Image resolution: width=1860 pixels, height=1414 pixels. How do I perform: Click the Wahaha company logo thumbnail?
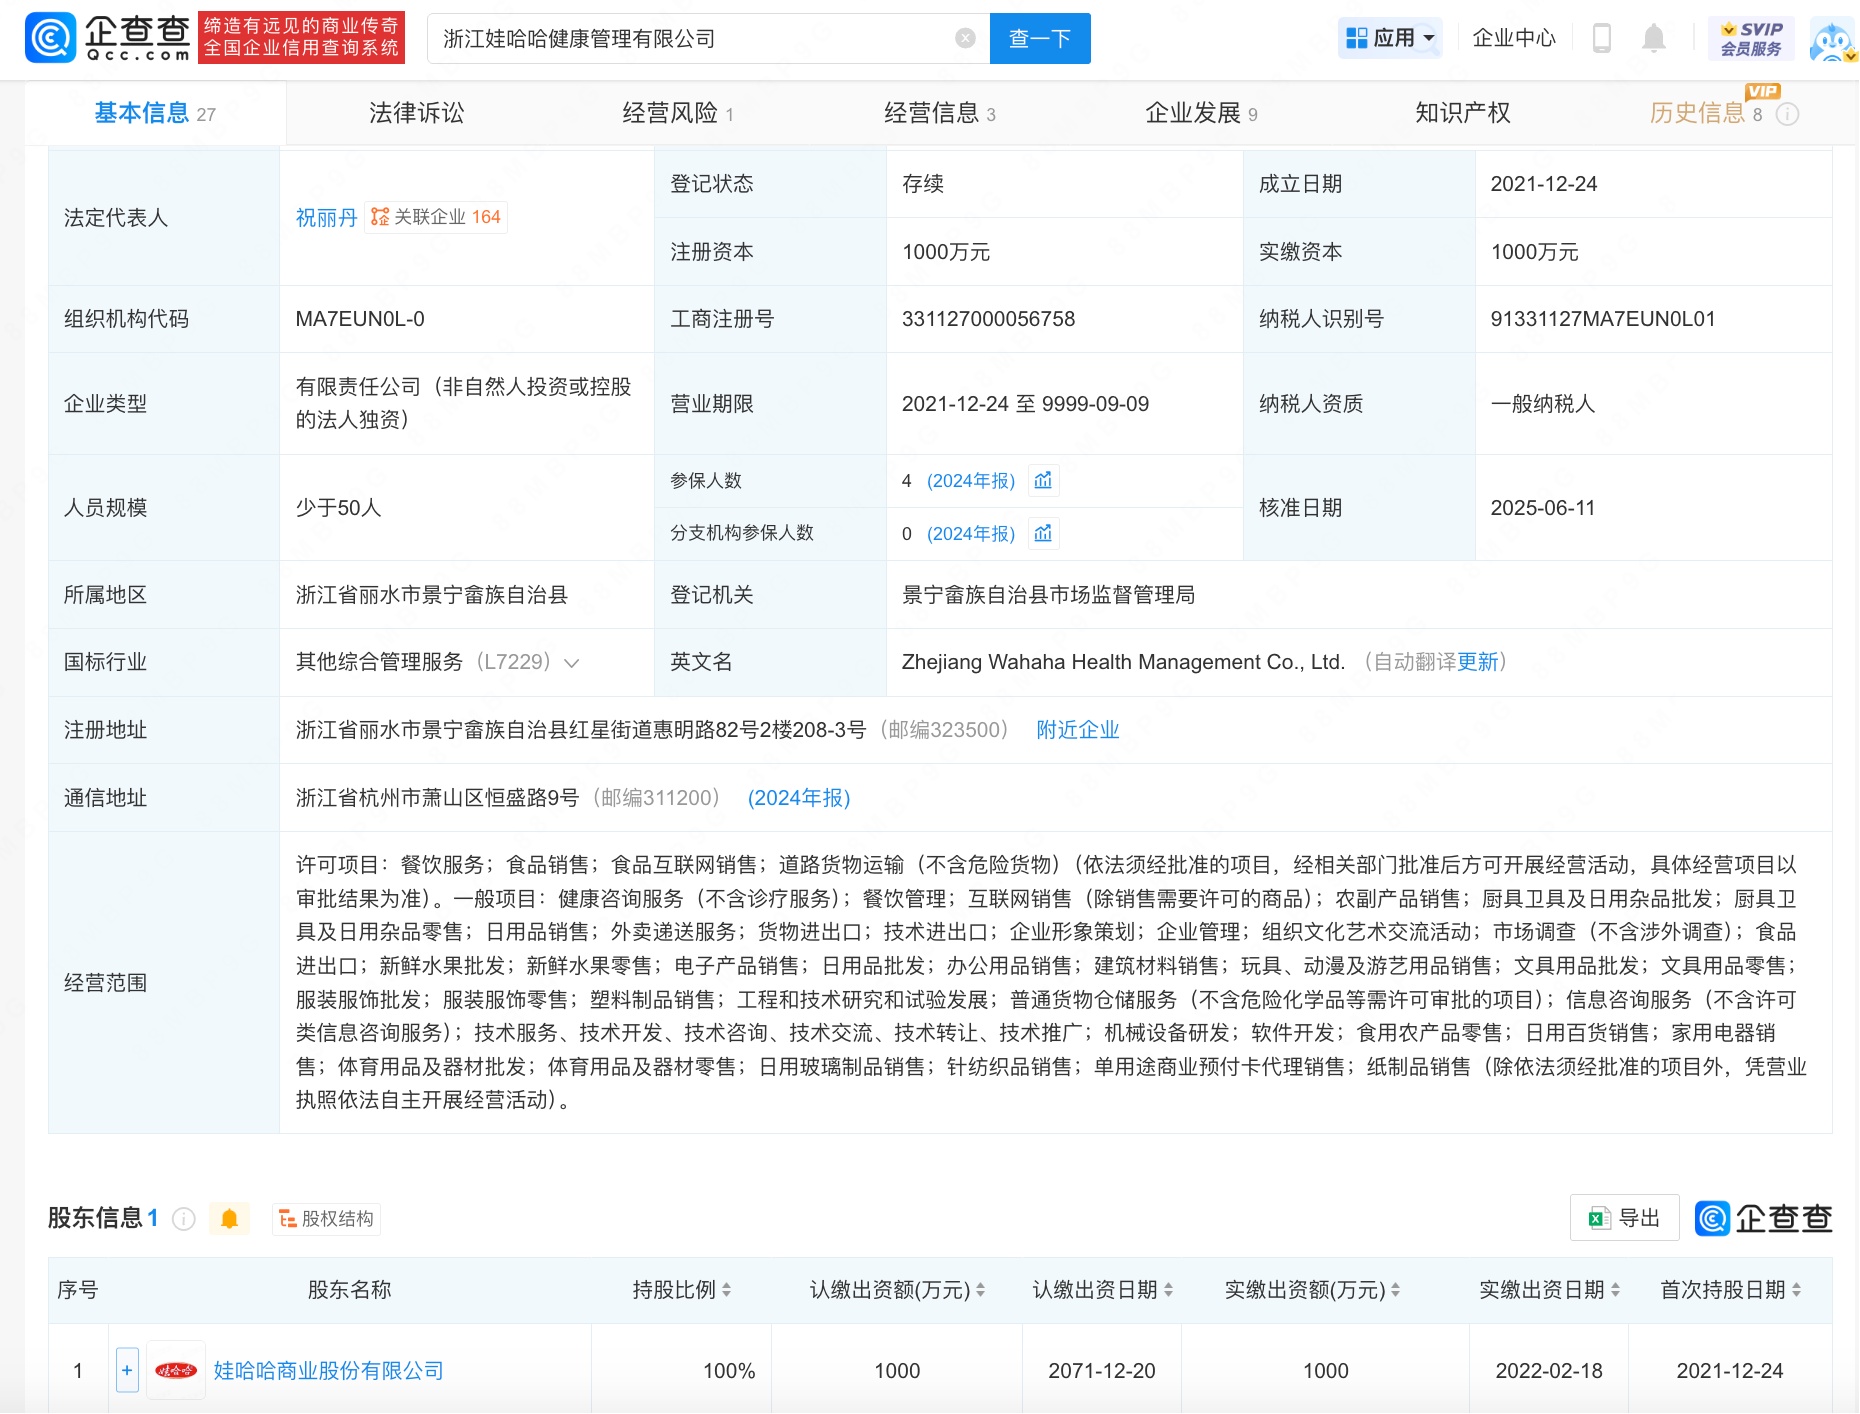(x=176, y=1370)
